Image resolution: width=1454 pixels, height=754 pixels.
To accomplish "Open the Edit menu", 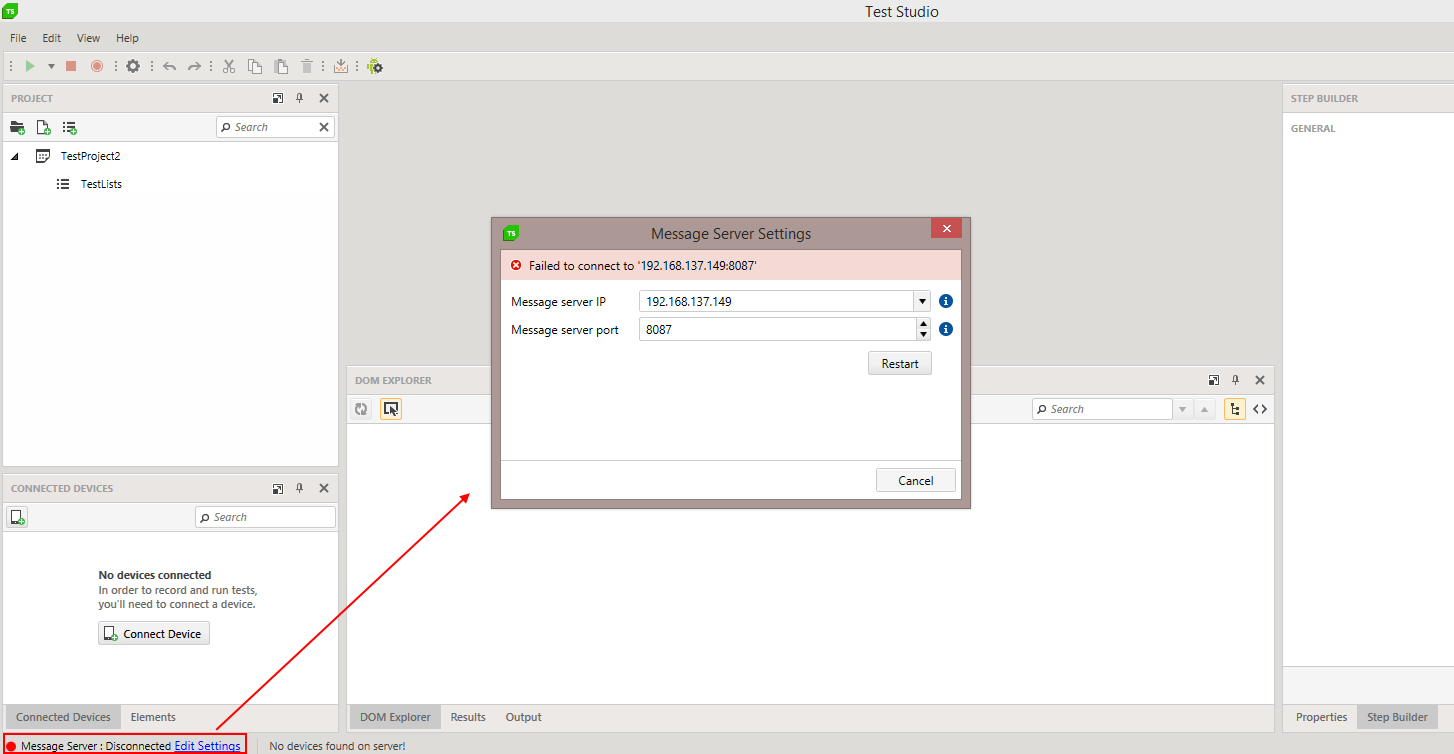I will coord(52,38).
